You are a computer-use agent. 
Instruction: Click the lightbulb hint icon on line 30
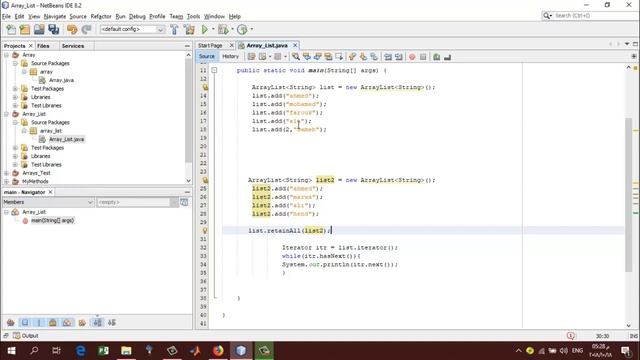click(205, 231)
